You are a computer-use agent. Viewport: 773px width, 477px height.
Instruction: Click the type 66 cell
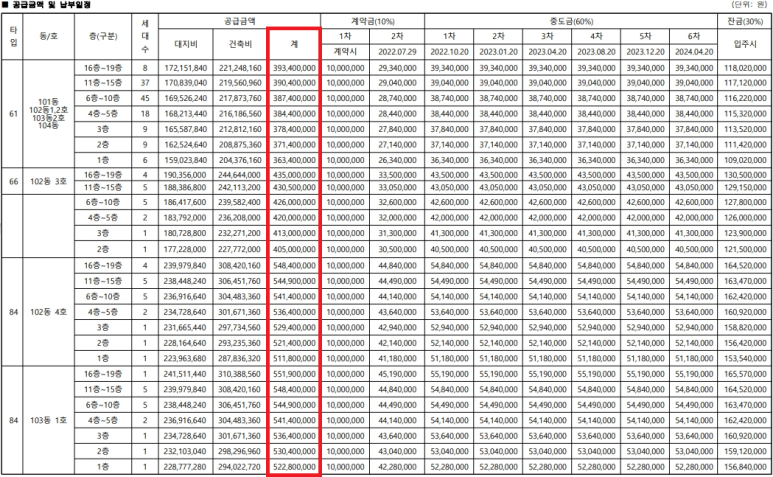click(x=13, y=181)
